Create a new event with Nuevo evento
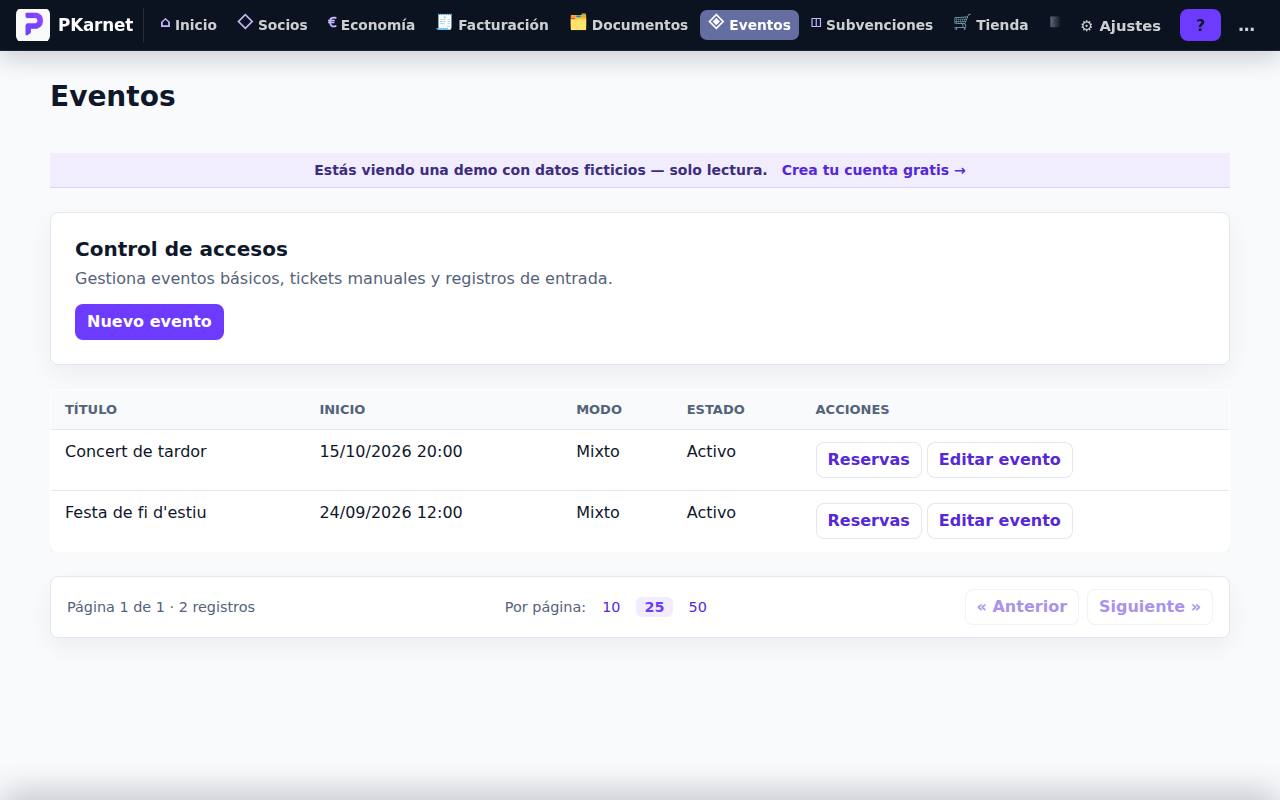Viewport: 1280px width, 800px height. point(149,322)
